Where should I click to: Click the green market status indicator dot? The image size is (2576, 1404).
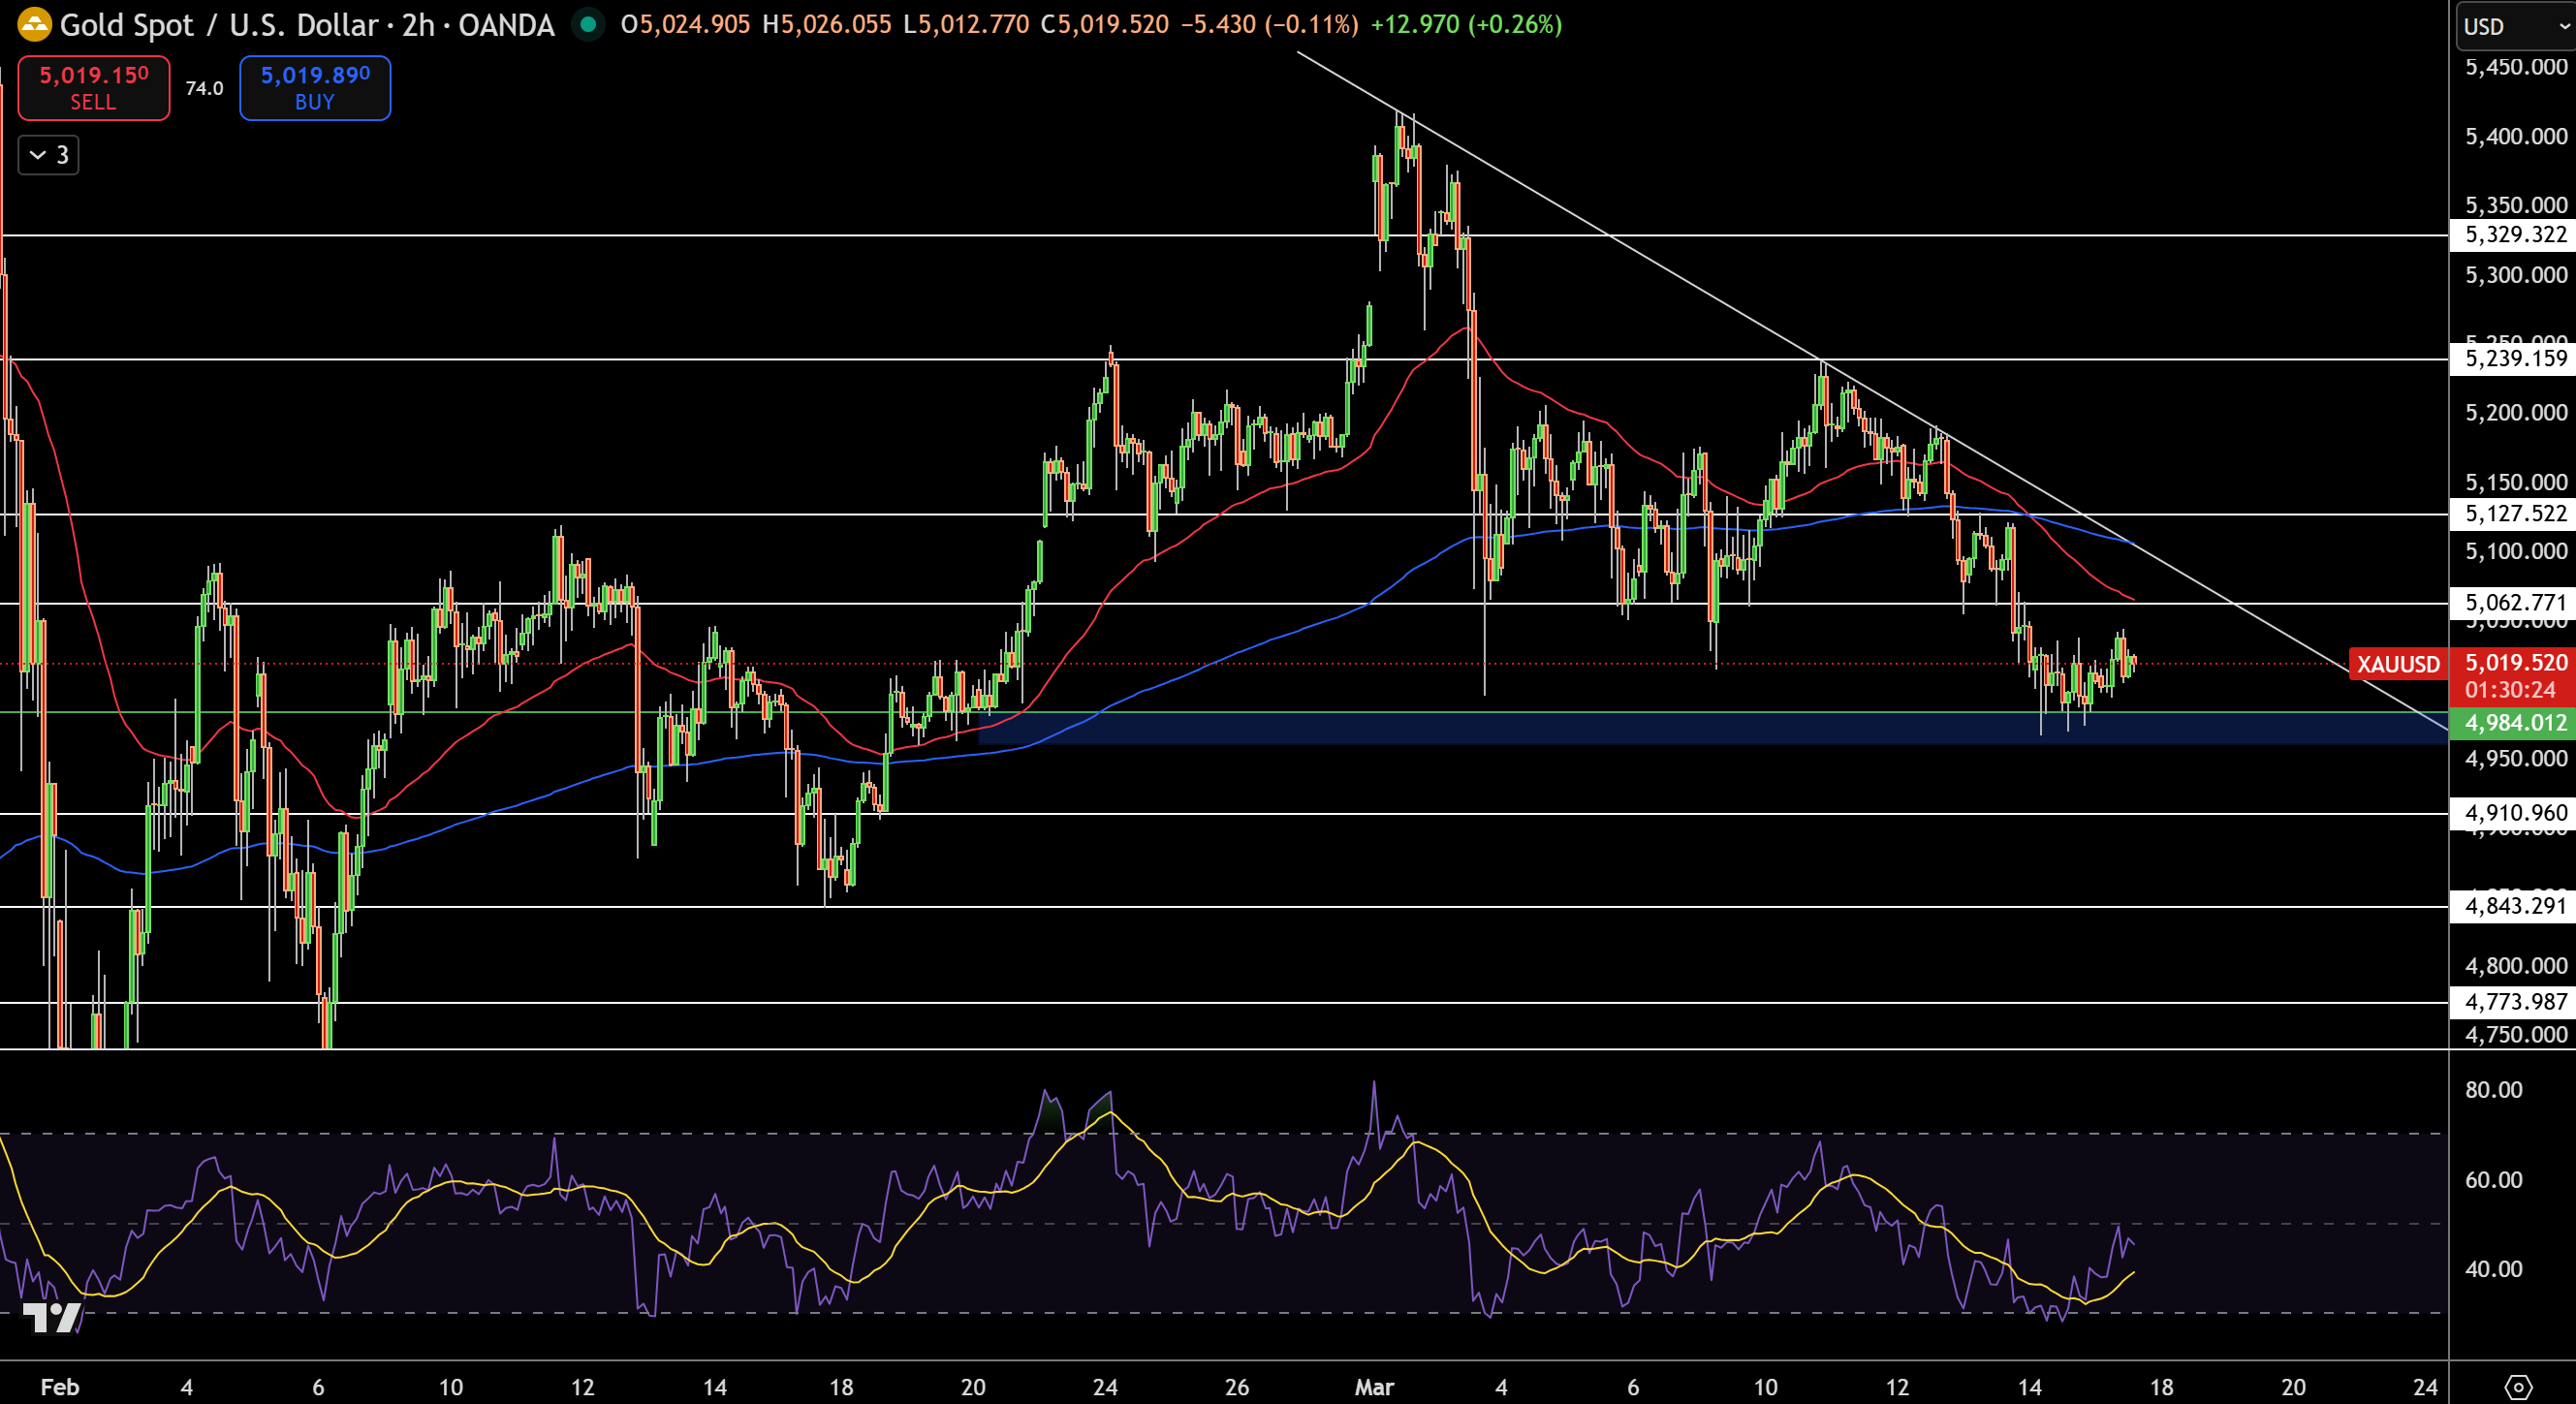click(x=588, y=24)
